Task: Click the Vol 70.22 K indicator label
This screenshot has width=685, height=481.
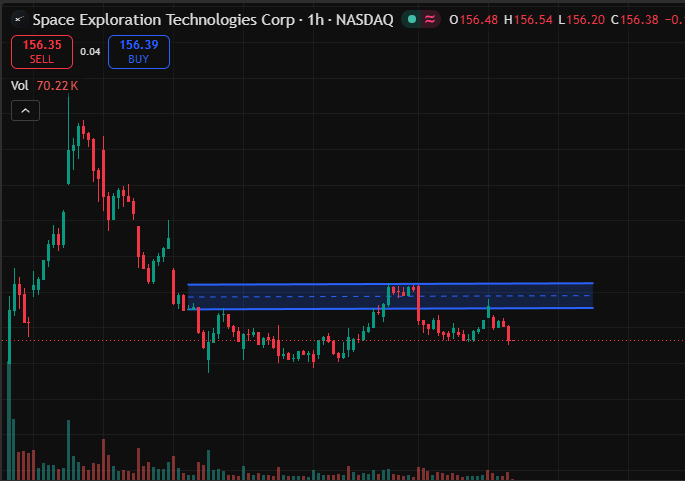Action: [45, 86]
